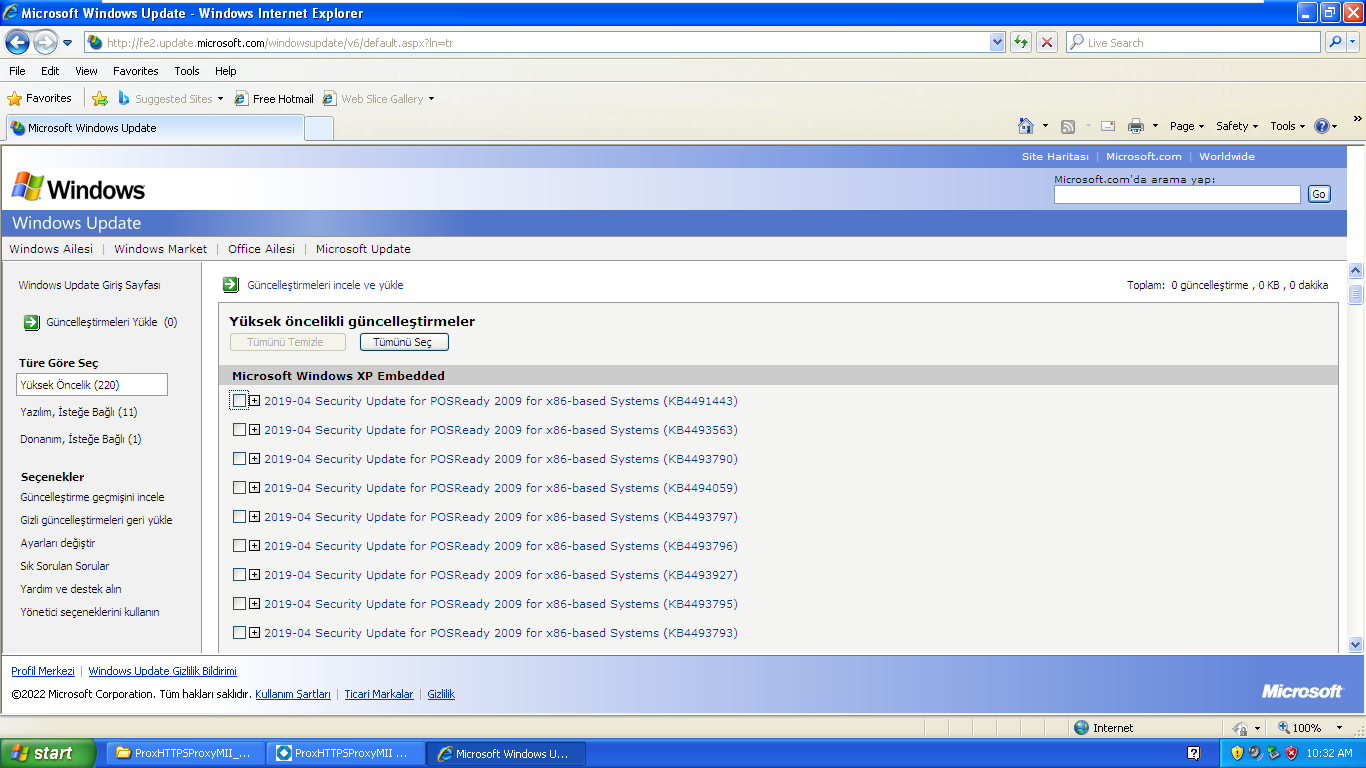Expand details for update KB4491443
Image resolution: width=1366 pixels, height=768 pixels.
click(255, 401)
